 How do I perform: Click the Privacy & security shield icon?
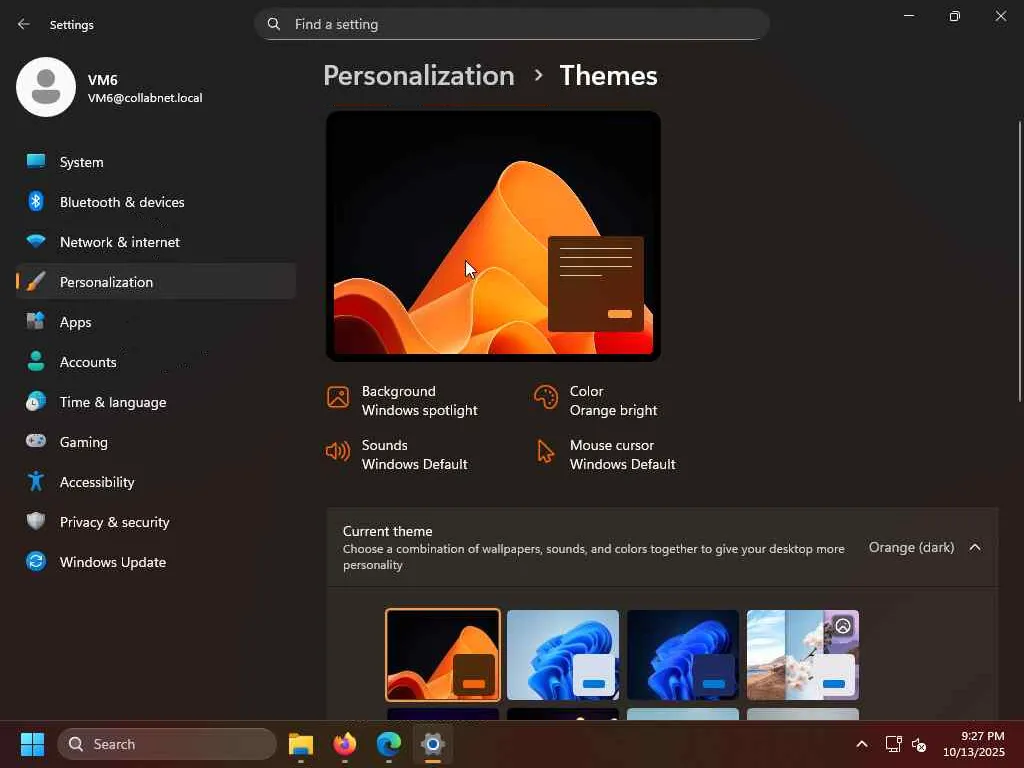36,521
